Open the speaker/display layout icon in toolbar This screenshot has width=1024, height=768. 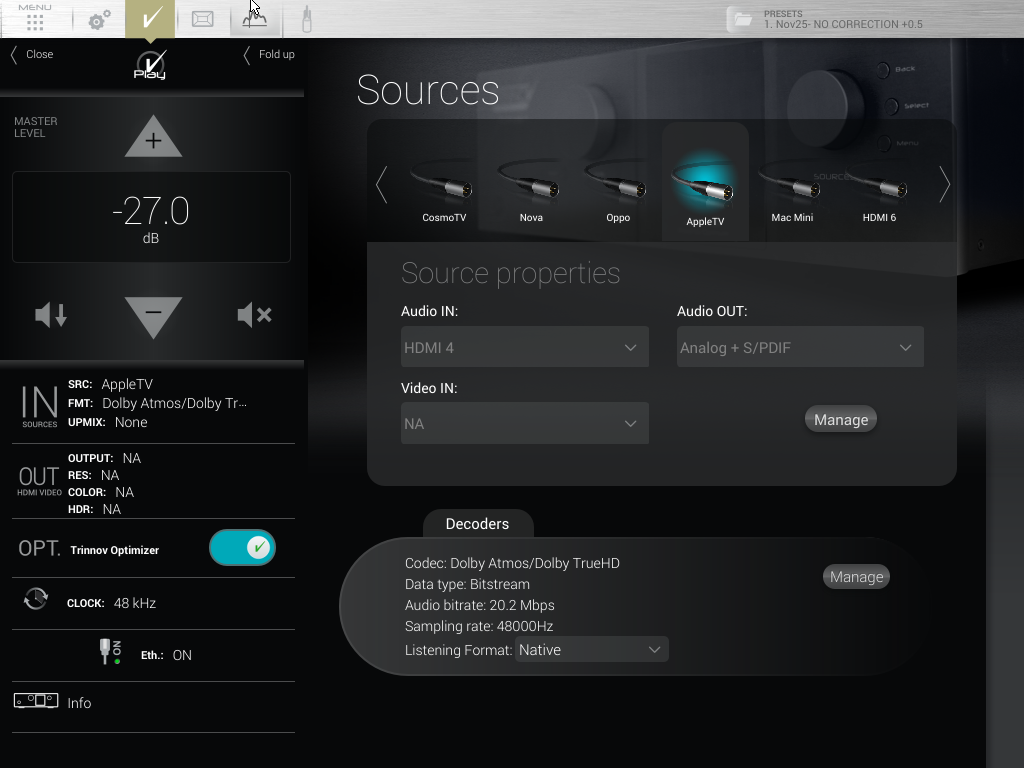(x=202, y=18)
